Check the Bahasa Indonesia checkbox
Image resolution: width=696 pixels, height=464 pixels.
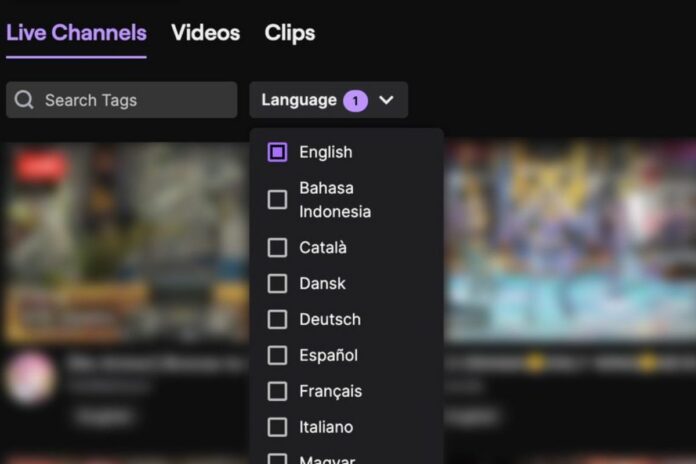278,200
